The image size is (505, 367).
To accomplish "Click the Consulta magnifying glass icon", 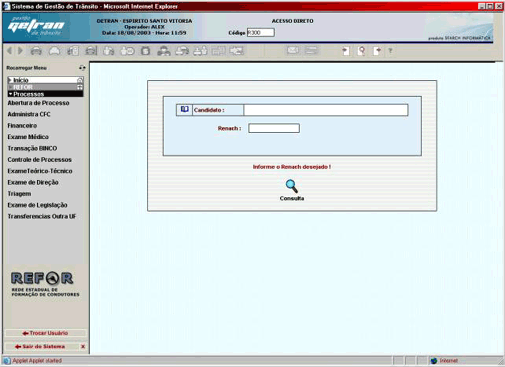I will pyautogui.click(x=292, y=186).
